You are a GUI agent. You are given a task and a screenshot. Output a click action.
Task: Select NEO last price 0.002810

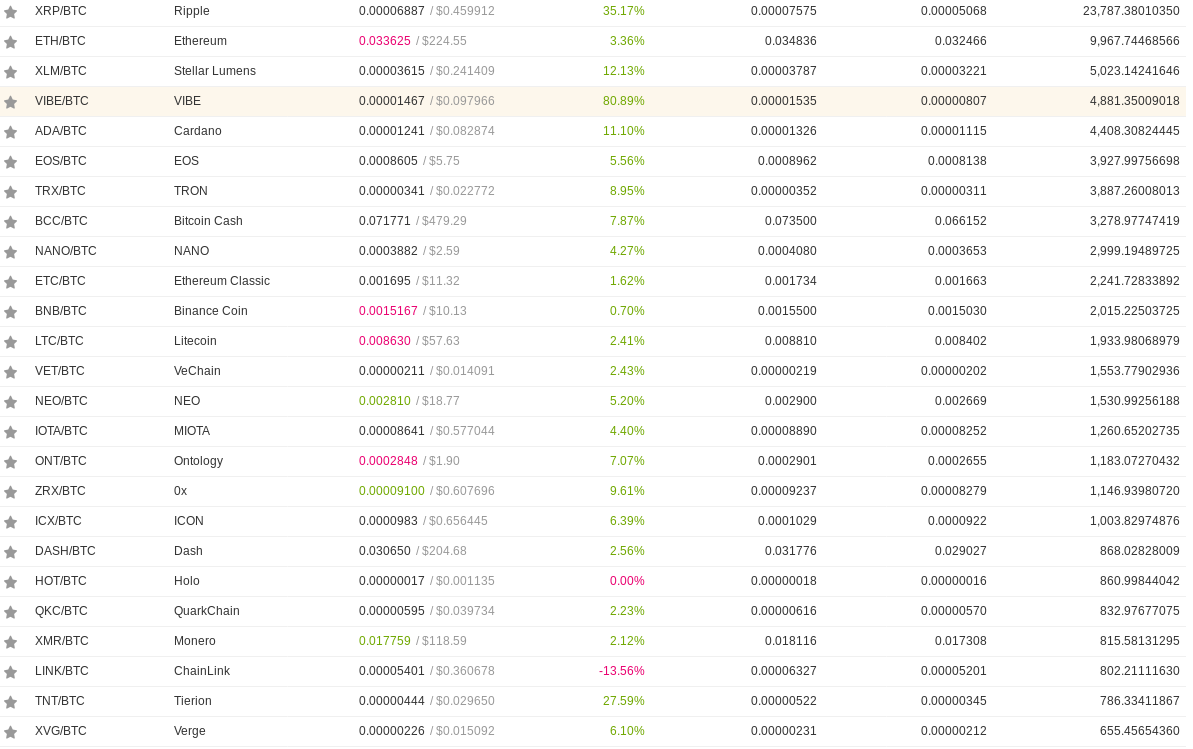(385, 400)
